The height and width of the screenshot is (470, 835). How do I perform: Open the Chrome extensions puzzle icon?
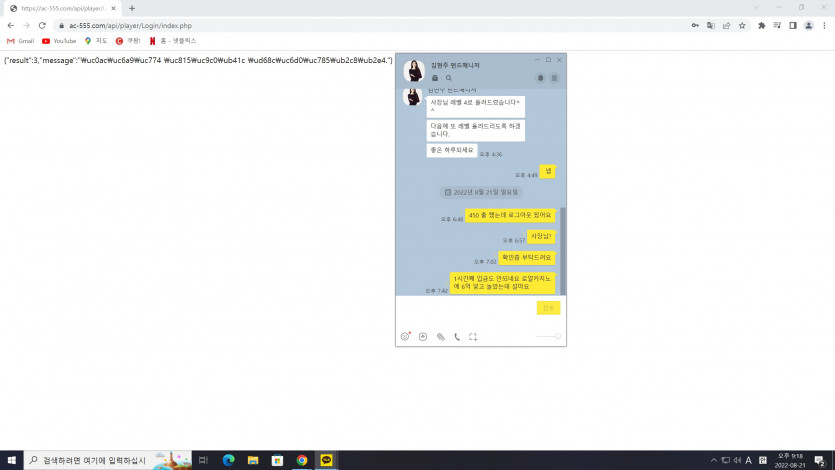pos(762,26)
